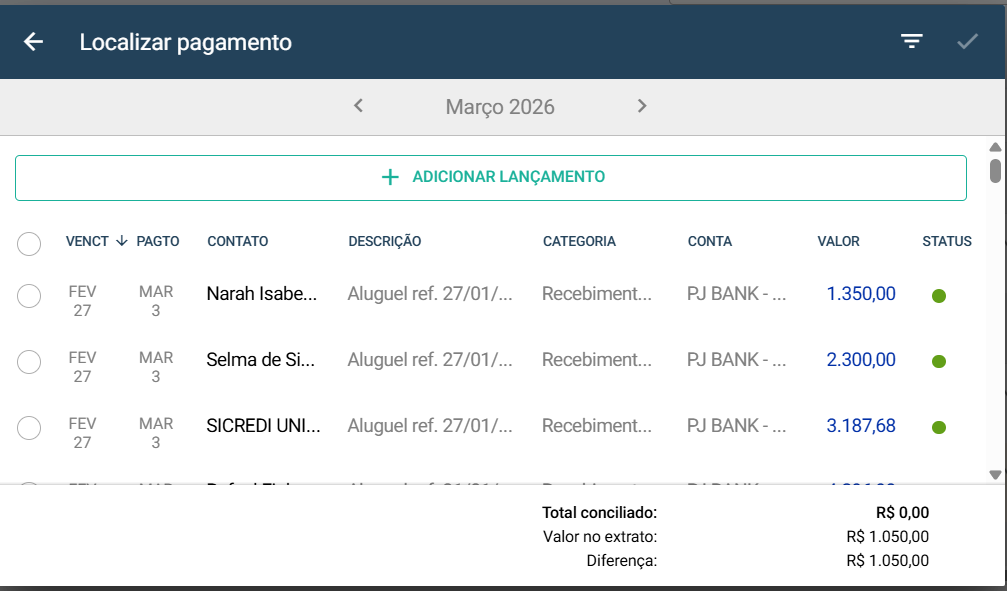This screenshot has width=1007, height=591.
Task: Click the green status dot for Narah Isabe
Action: point(939,296)
